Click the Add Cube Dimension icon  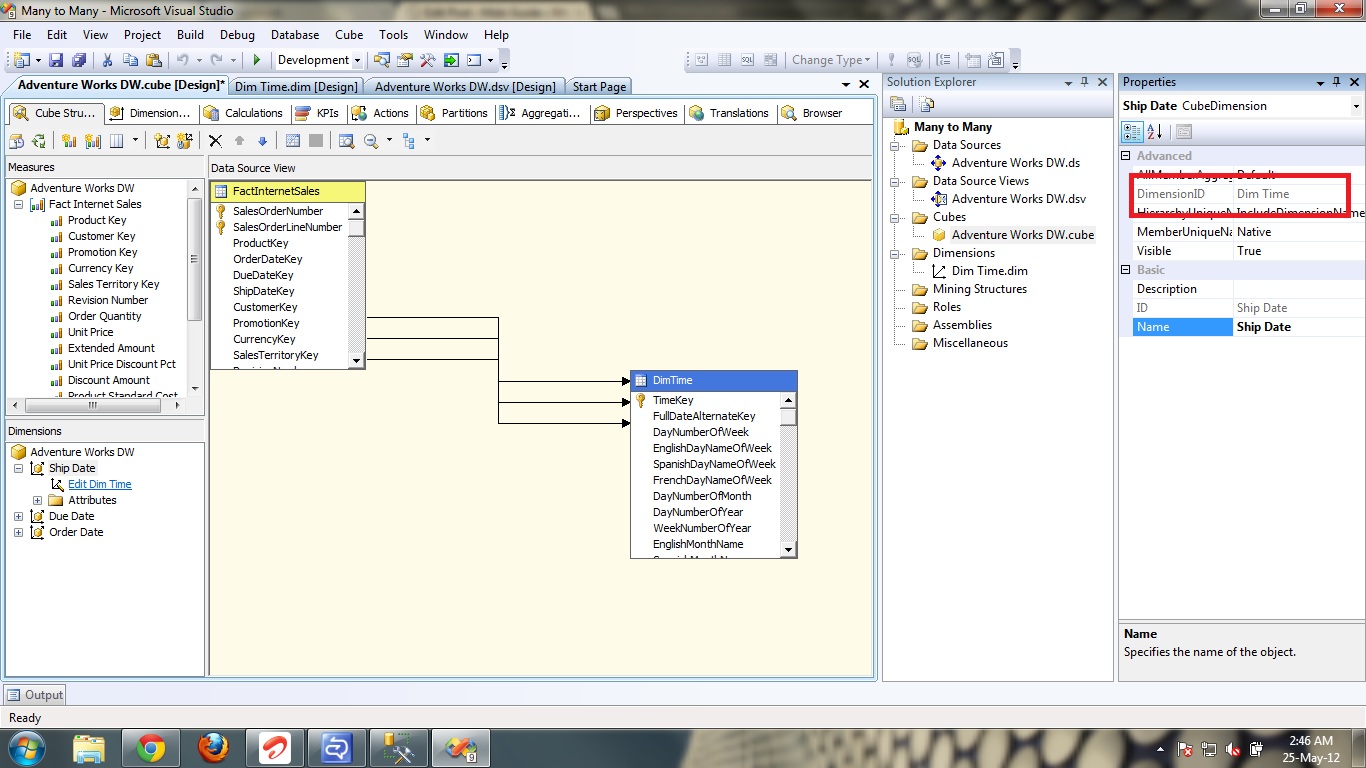click(x=162, y=141)
